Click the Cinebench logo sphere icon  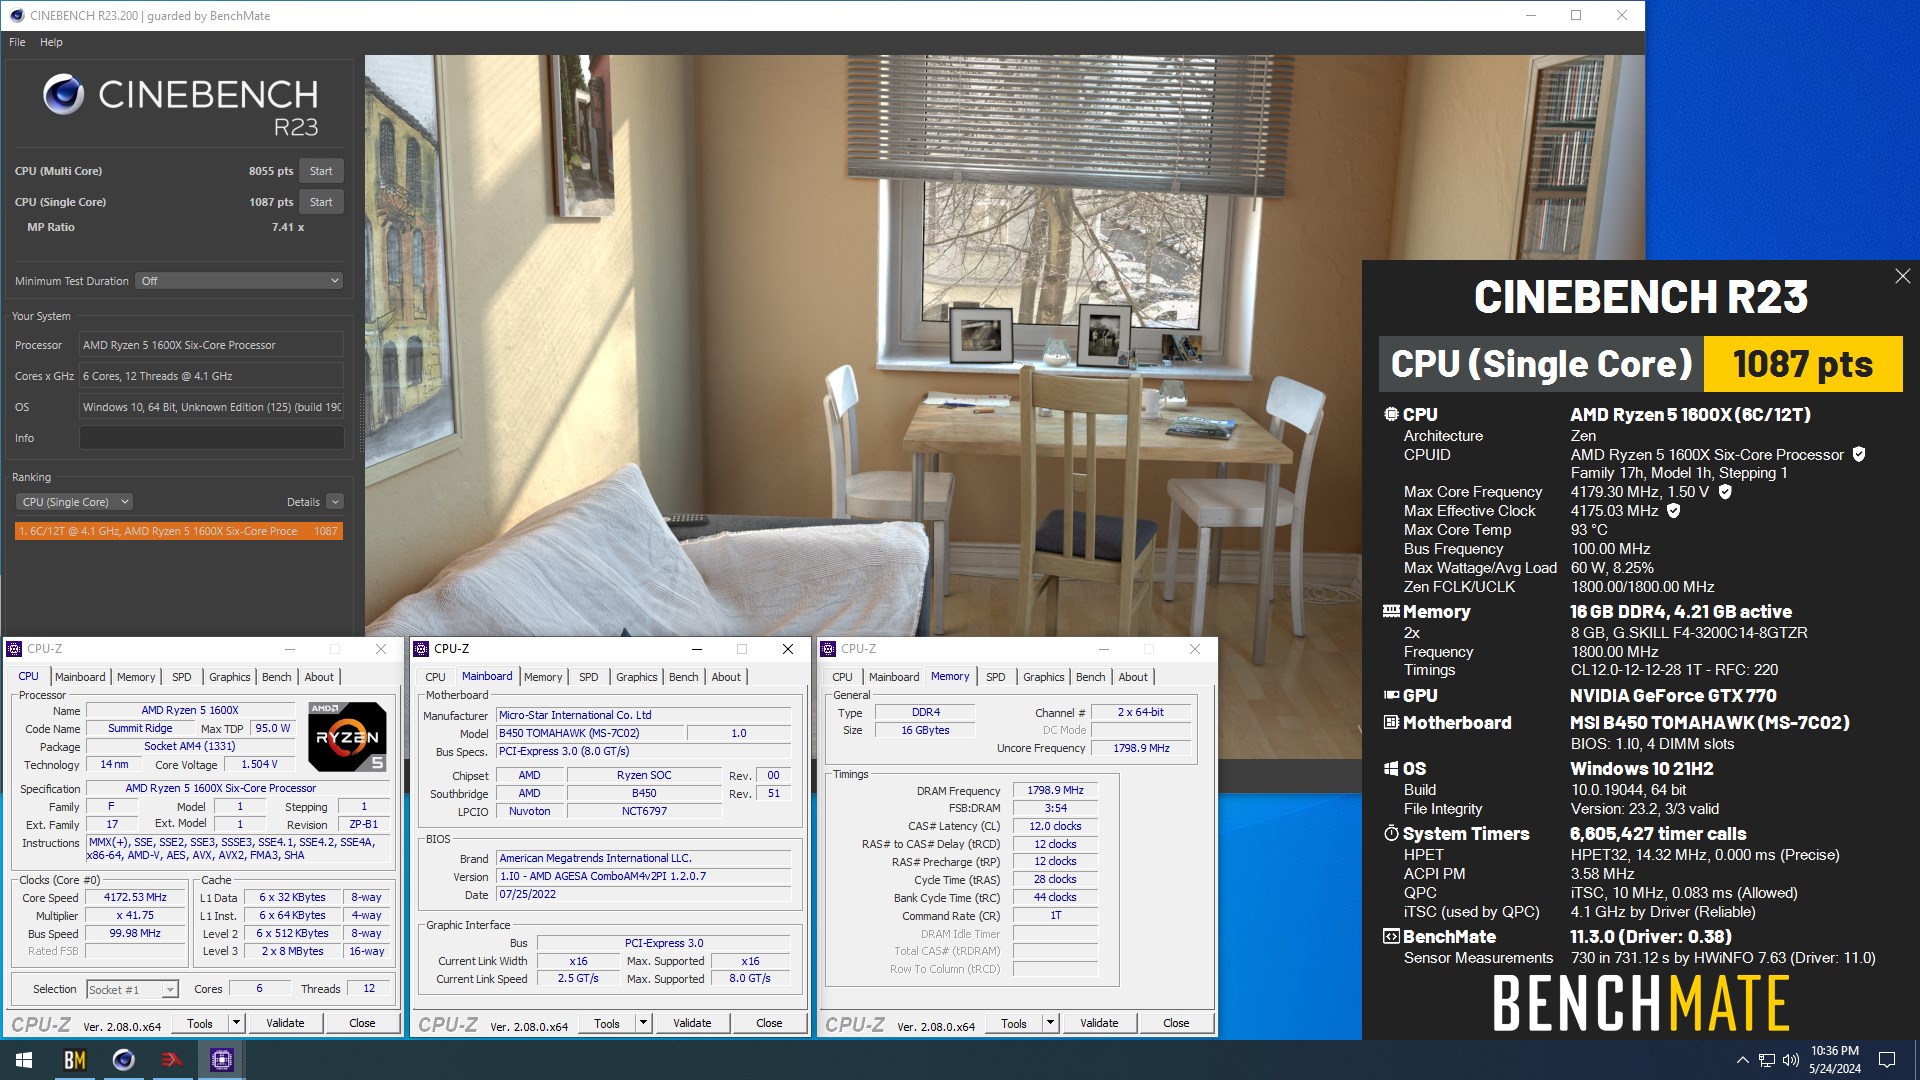(x=63, y=94)
